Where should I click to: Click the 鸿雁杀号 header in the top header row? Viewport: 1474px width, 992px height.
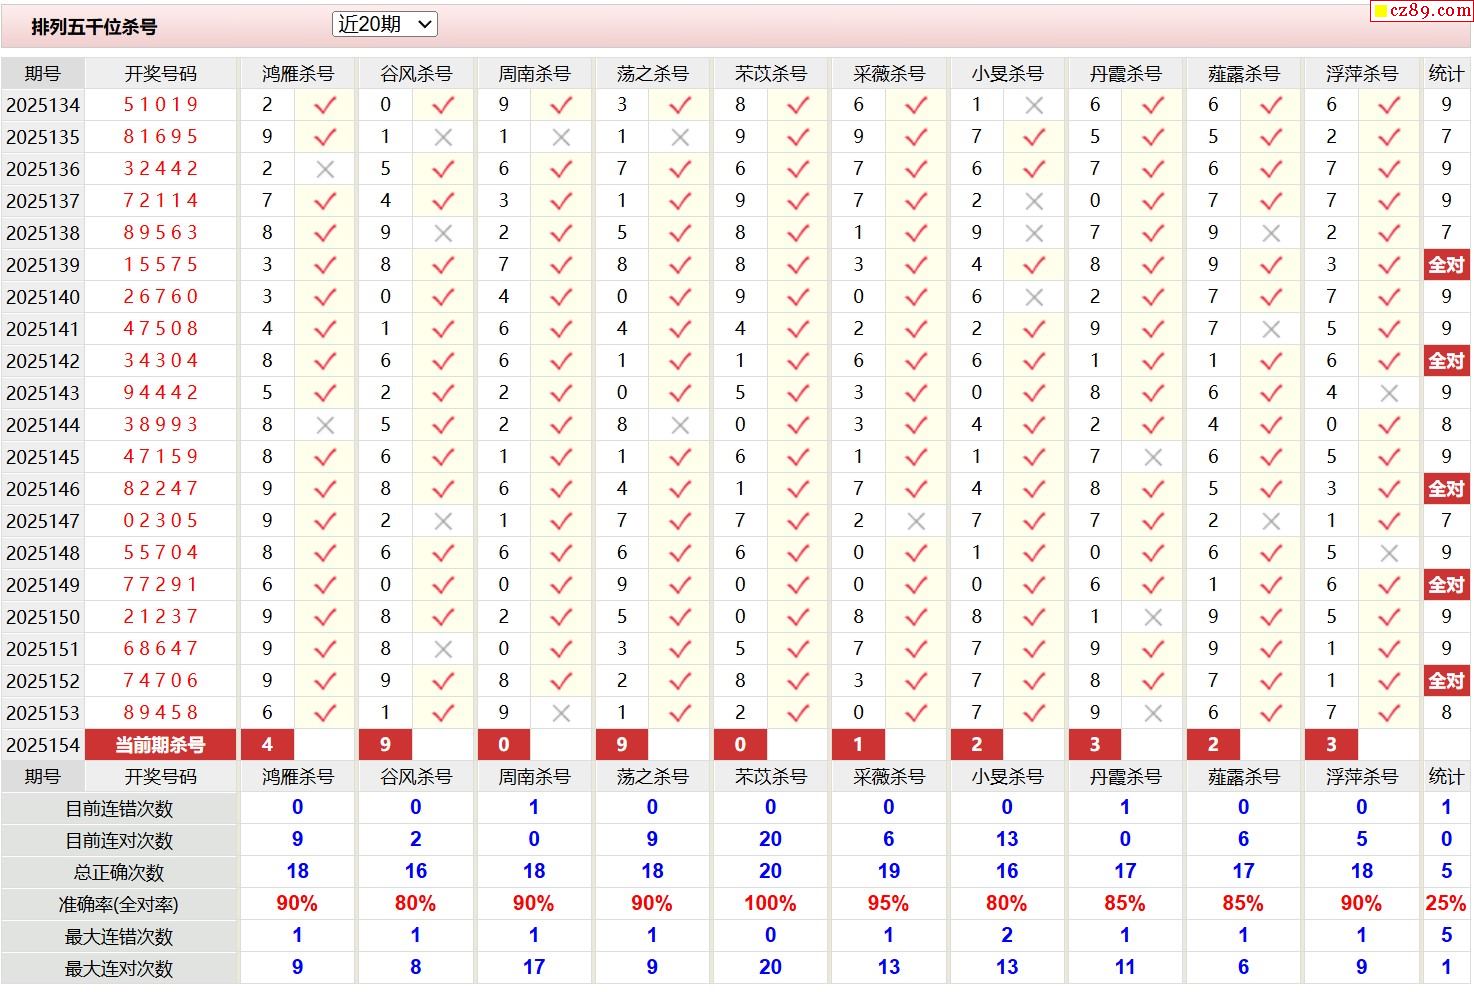tap(298, 74)
